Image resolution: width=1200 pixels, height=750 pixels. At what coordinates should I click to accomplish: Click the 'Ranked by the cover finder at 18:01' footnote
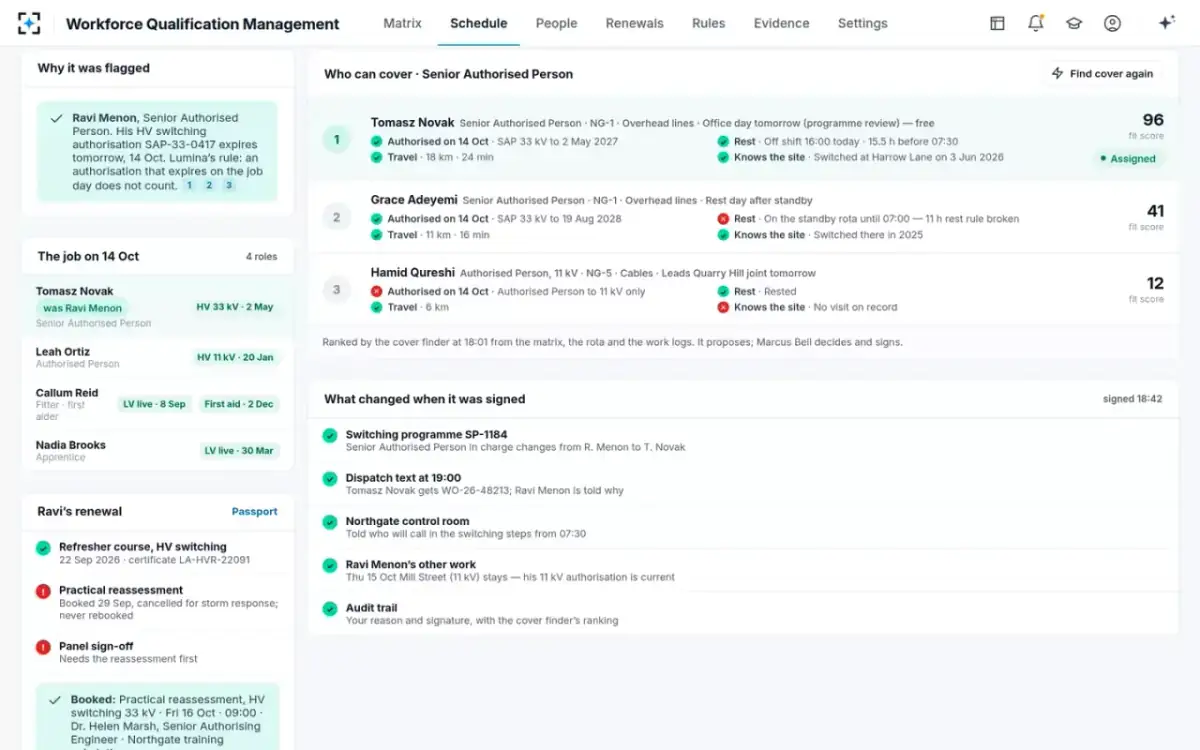[612, 342]
